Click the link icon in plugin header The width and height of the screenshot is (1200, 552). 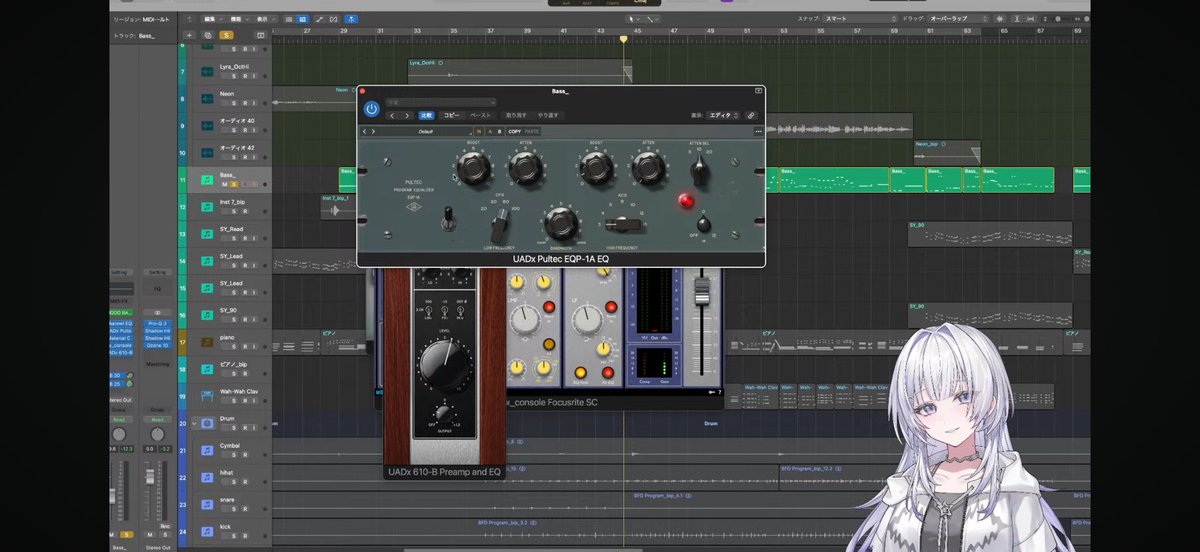[x=751, y=115]
